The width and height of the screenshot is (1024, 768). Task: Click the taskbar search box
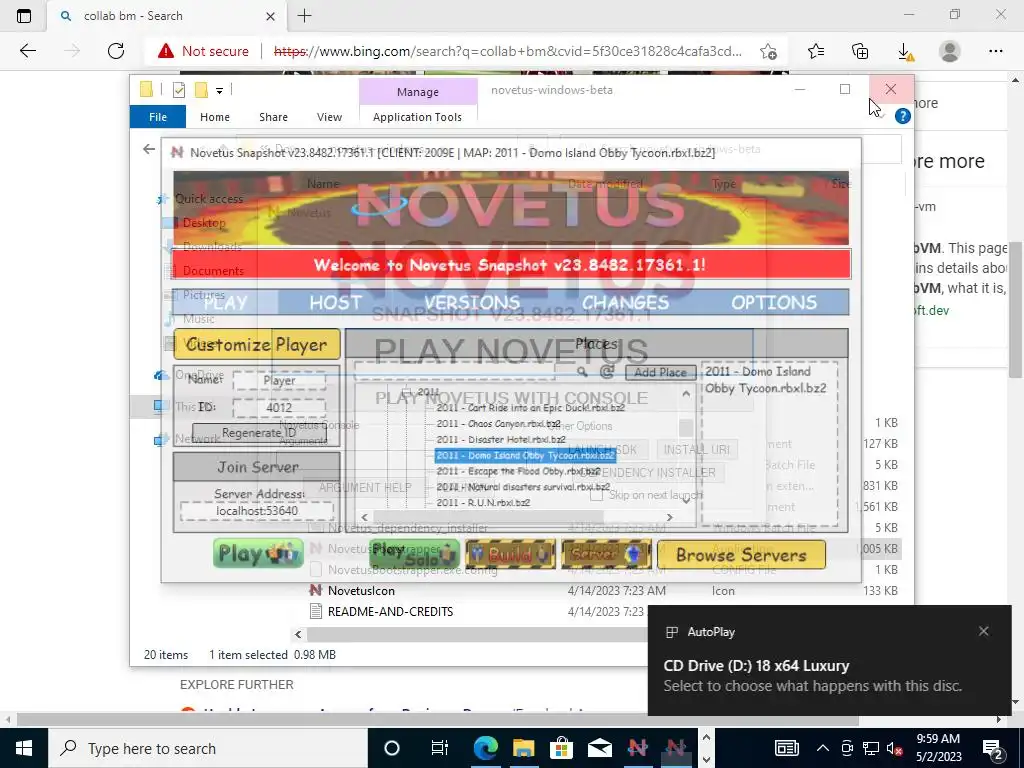(208, 748)
